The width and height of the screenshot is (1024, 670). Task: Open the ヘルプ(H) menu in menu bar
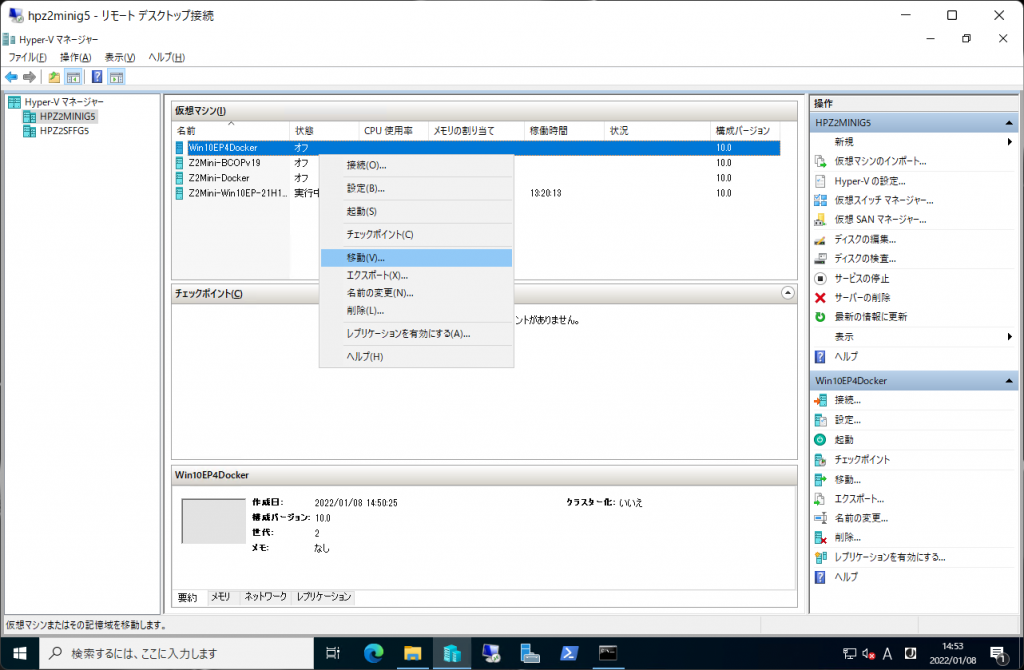166,57
